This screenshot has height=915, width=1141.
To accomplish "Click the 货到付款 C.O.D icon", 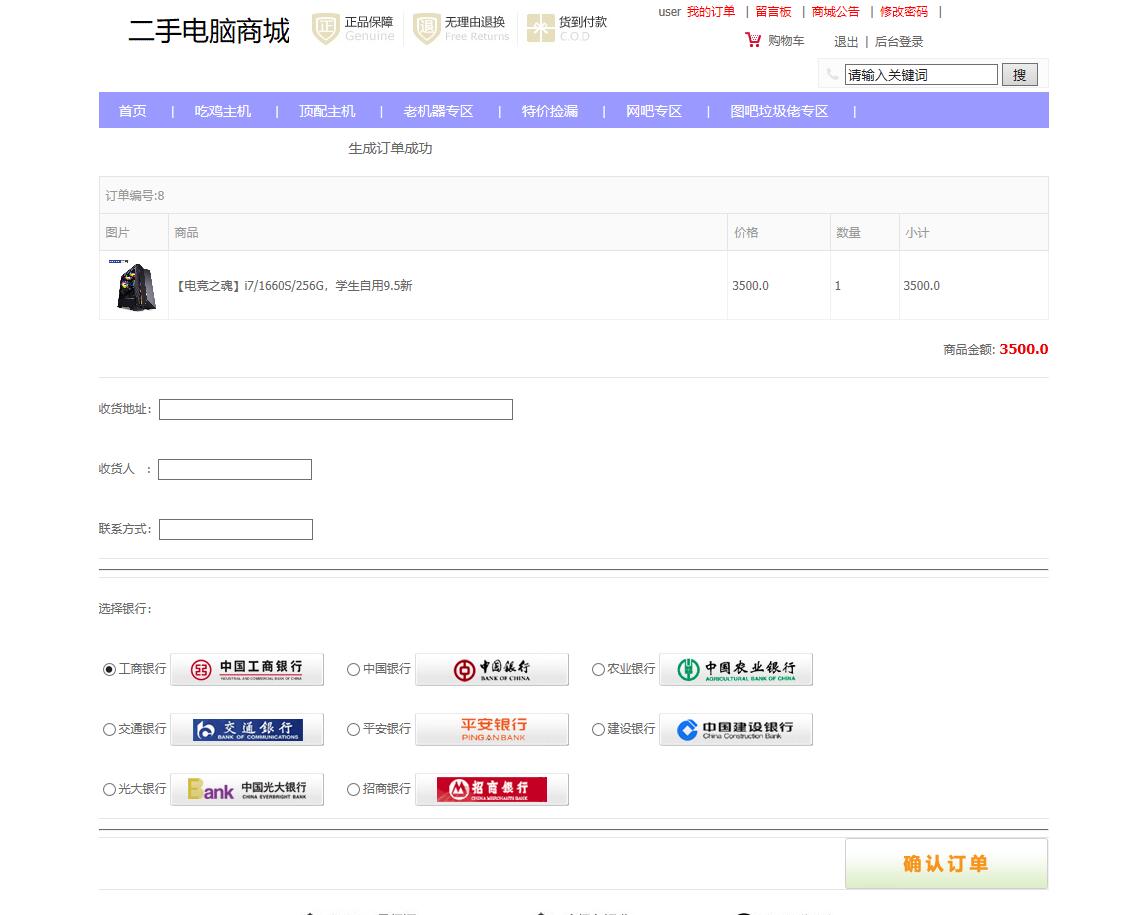I will (x=542, y=29).
